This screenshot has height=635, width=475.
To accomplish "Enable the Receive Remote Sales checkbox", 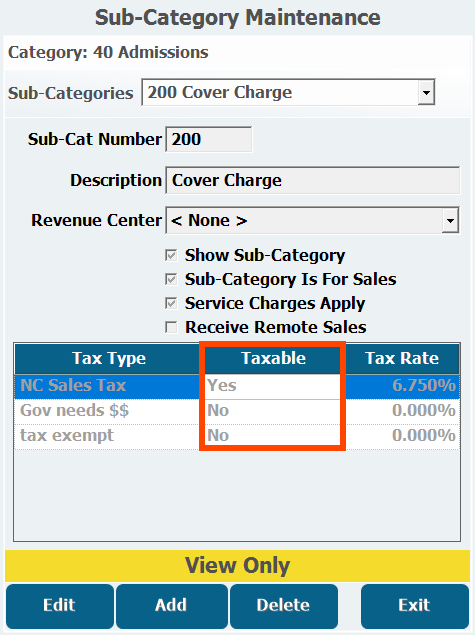I will (x=171, y=327).
